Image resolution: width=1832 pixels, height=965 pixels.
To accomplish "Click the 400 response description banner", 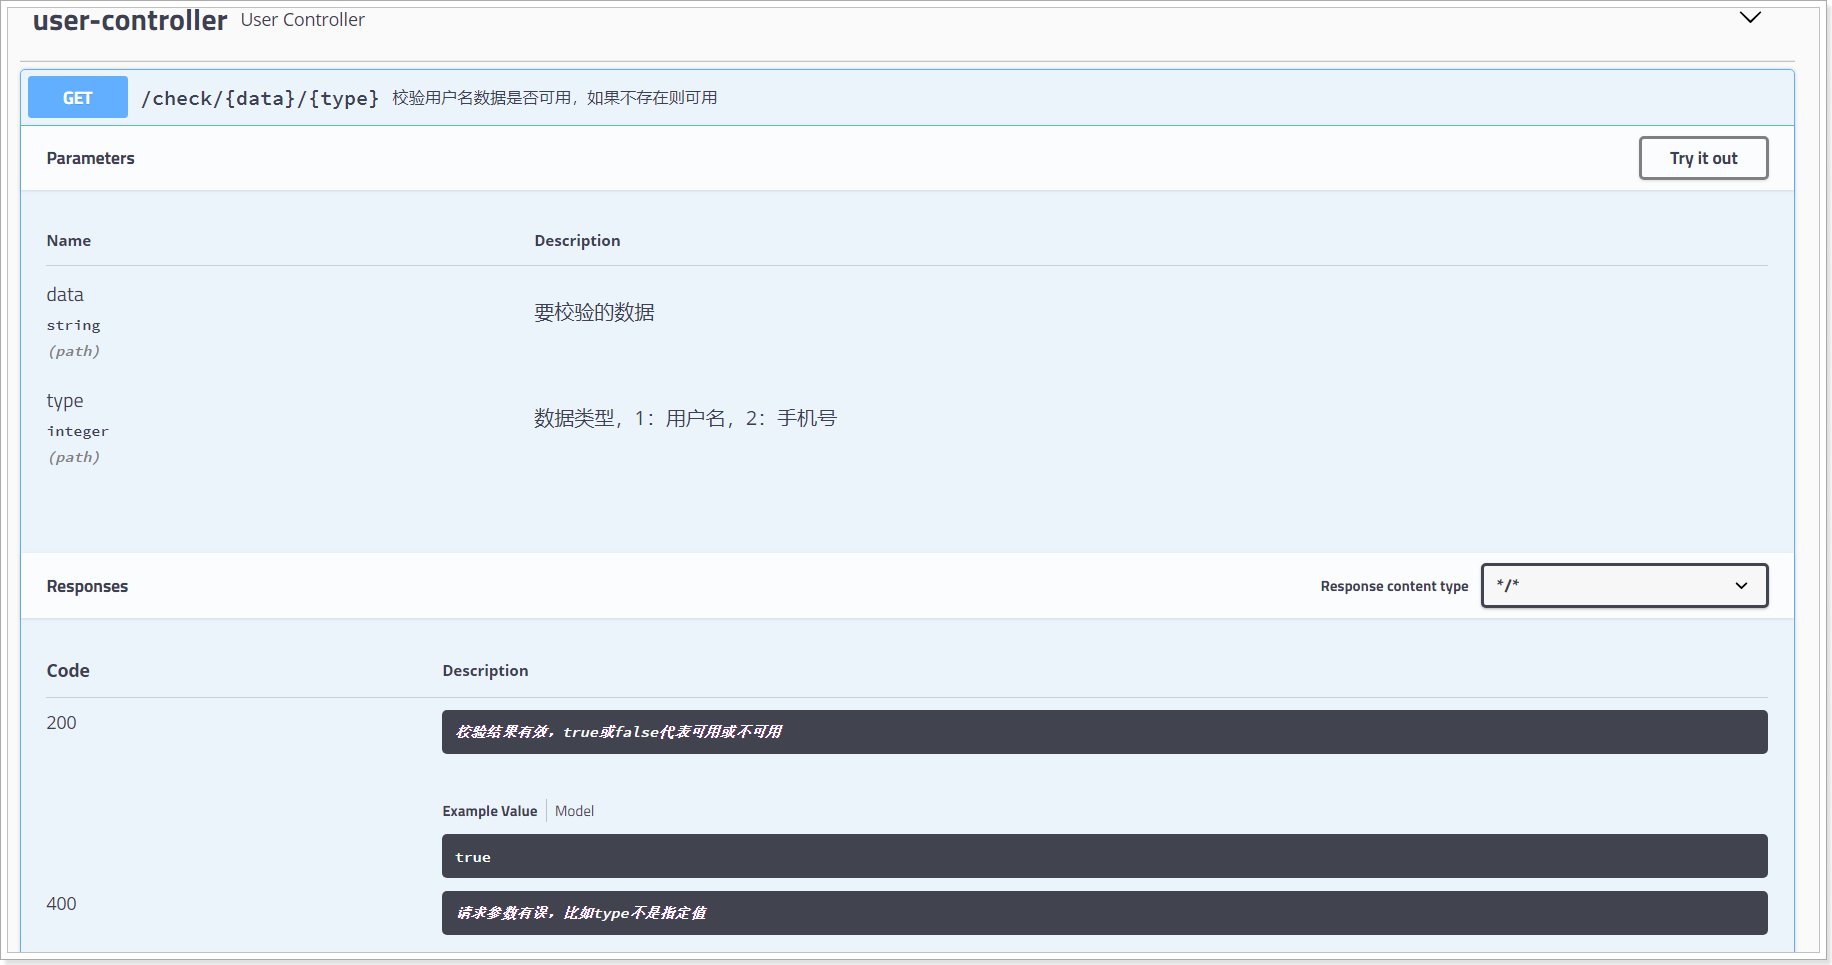I will (x=1103, y=912).
